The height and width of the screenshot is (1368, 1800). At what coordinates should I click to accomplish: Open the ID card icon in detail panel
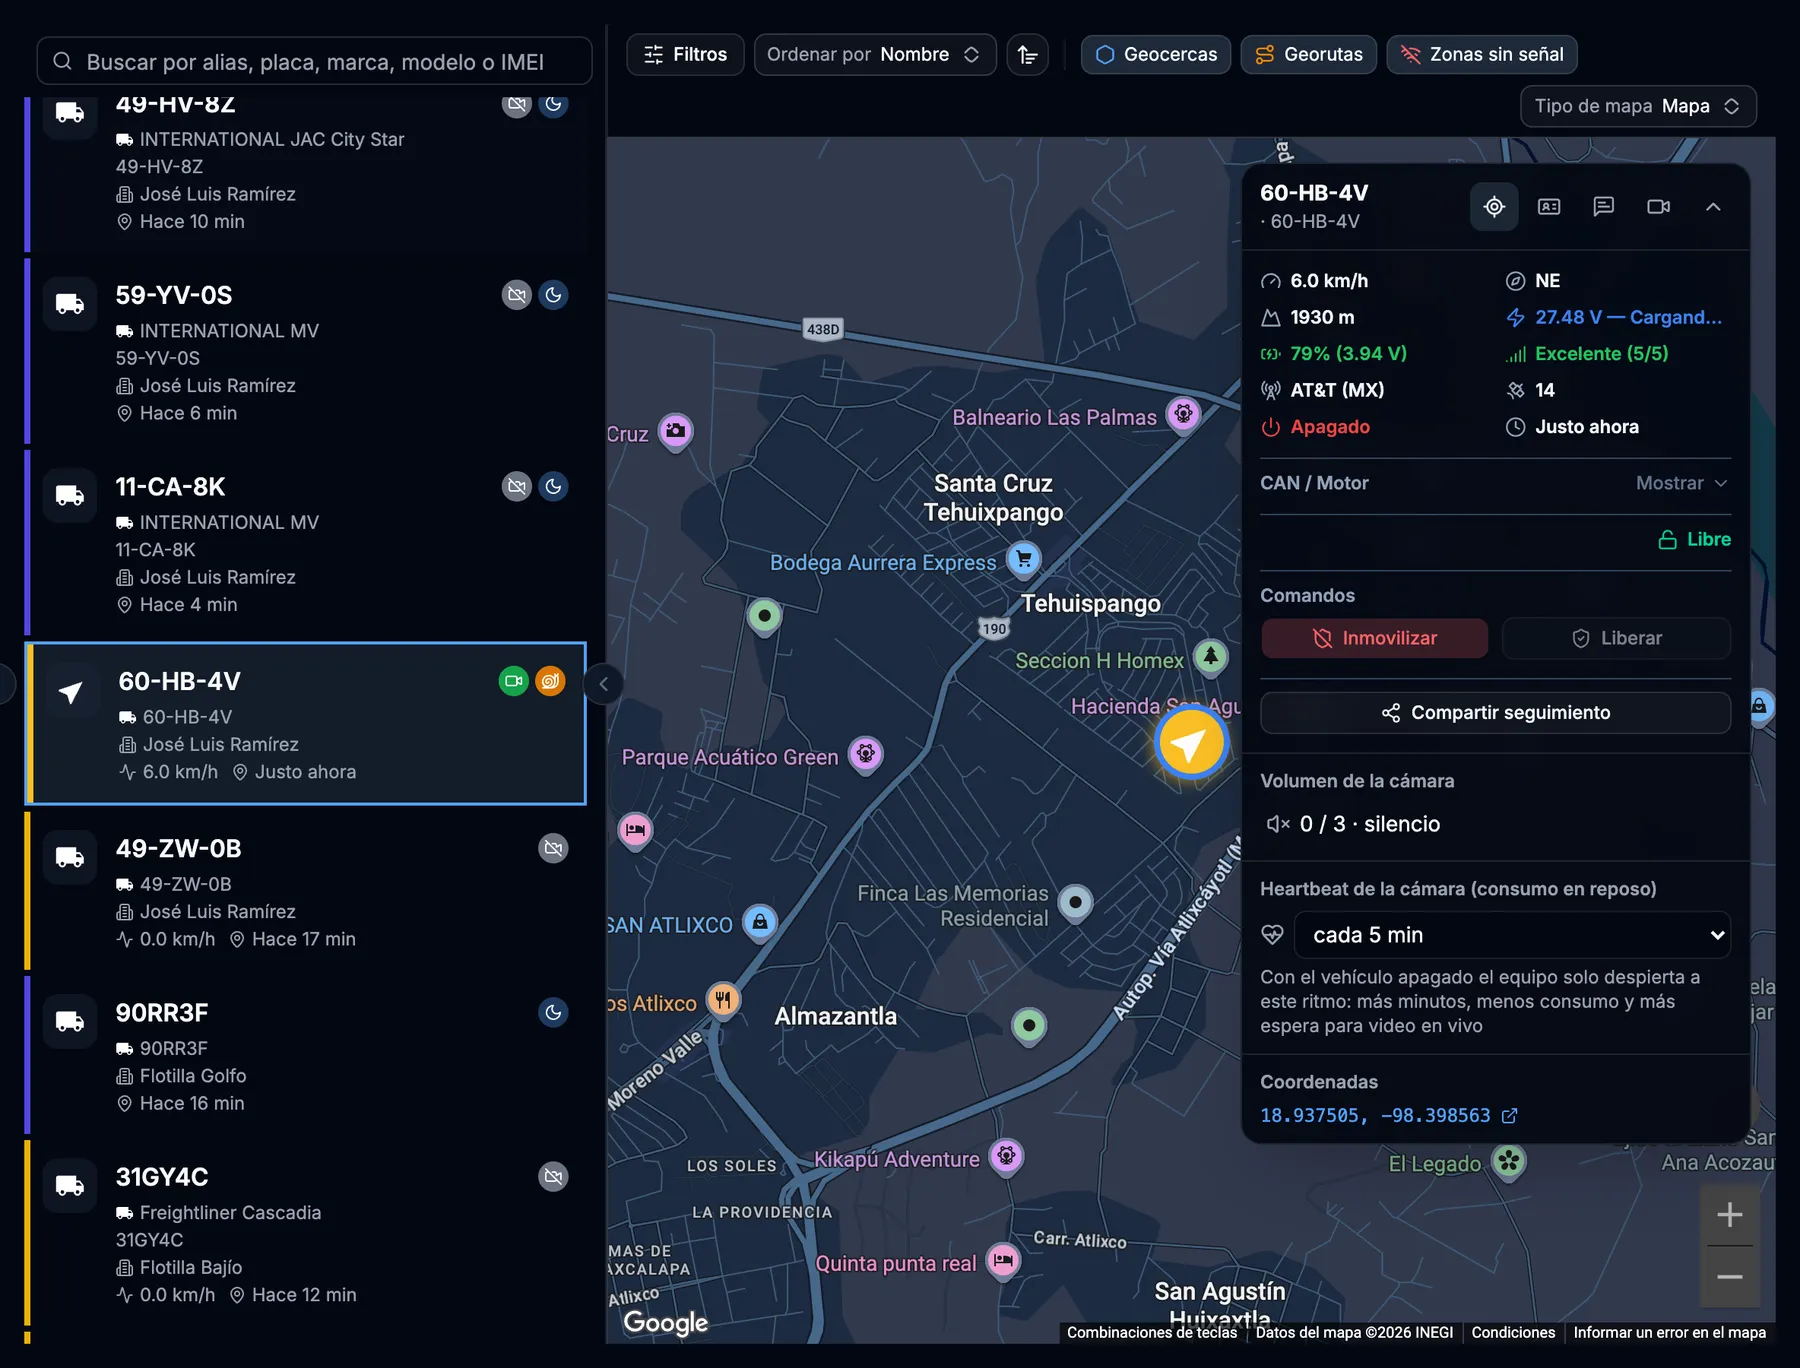[x=1549, y=207]
